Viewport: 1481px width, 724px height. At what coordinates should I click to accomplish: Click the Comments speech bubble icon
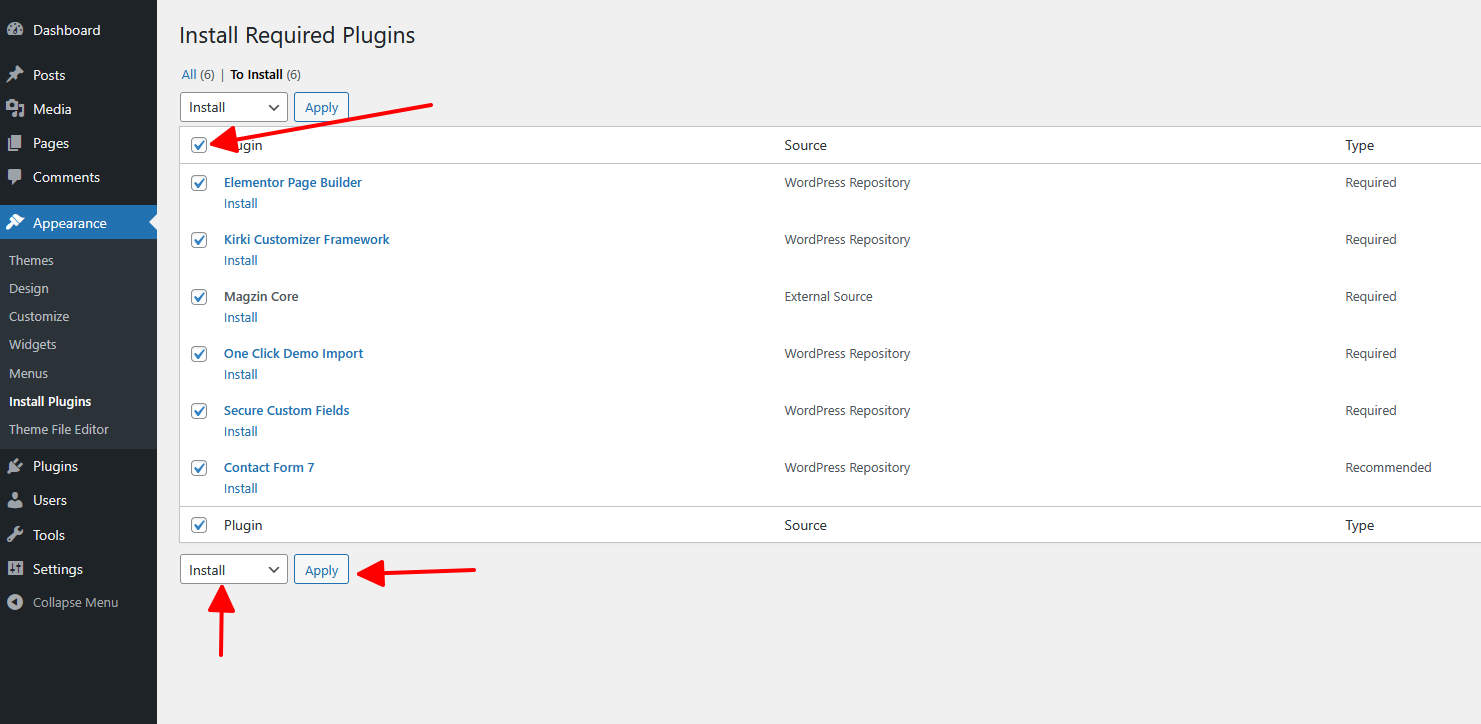(x=15, y=177)
